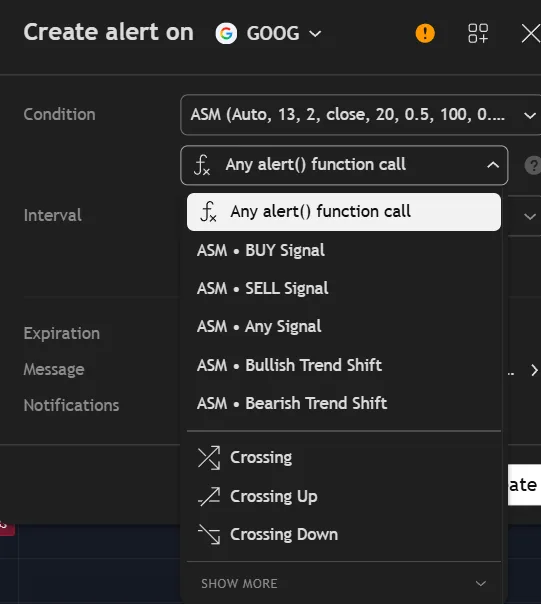This screenshot has height=604, width=541.
Task: Click the Create button
Action: click(x=524, y=485)
